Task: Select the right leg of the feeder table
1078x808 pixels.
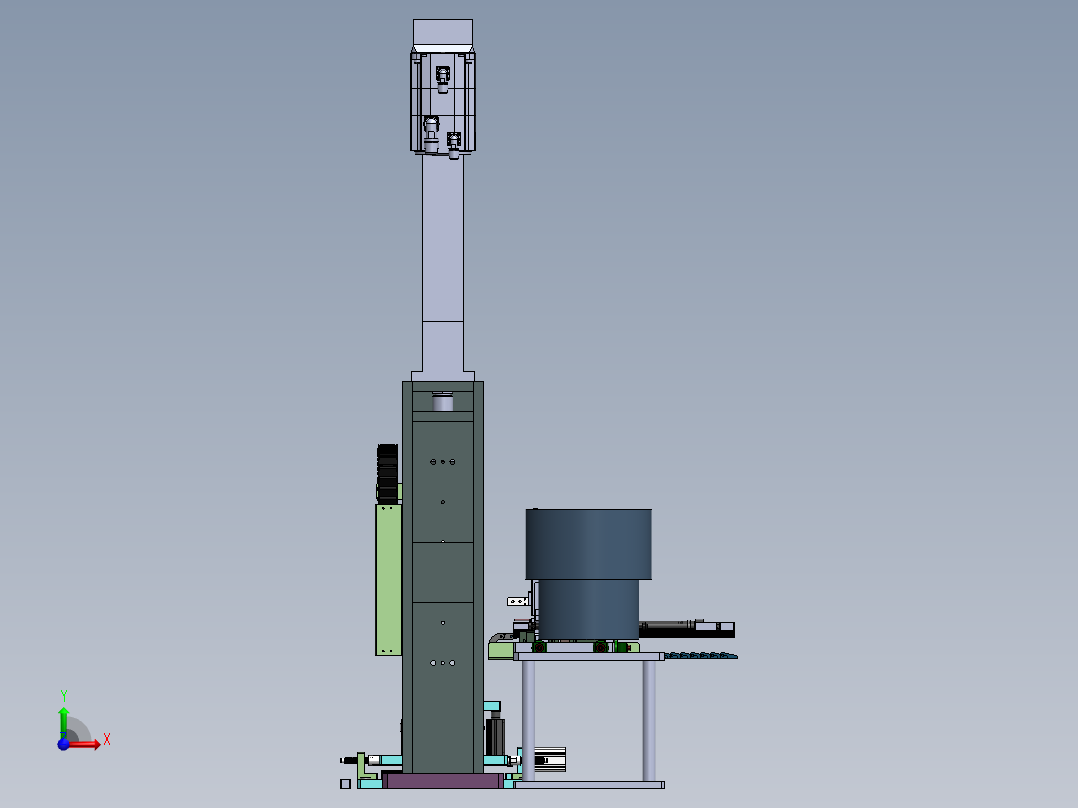Action: coord(649,720)
